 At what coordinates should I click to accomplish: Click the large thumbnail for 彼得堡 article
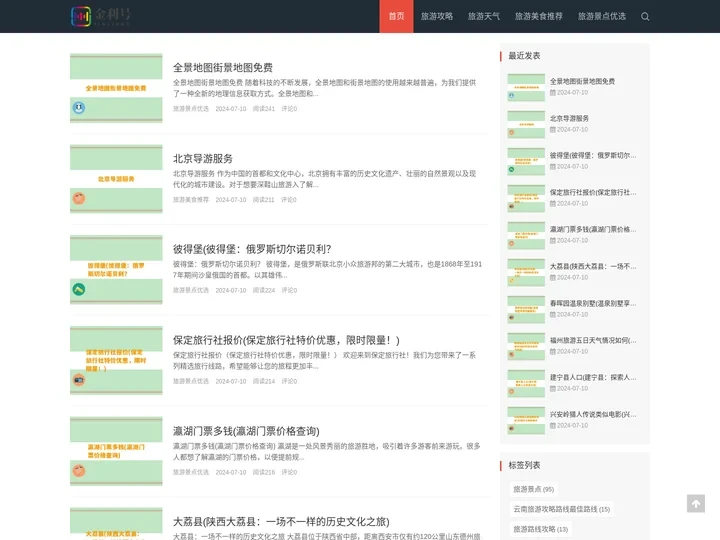coord(116,270)
